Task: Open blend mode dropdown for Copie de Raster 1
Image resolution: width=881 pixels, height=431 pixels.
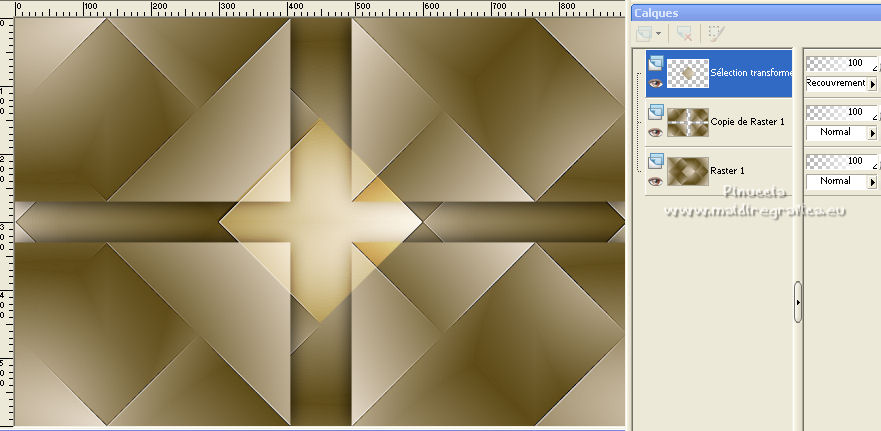Action: pyautogui.click(x=873, y=133)
